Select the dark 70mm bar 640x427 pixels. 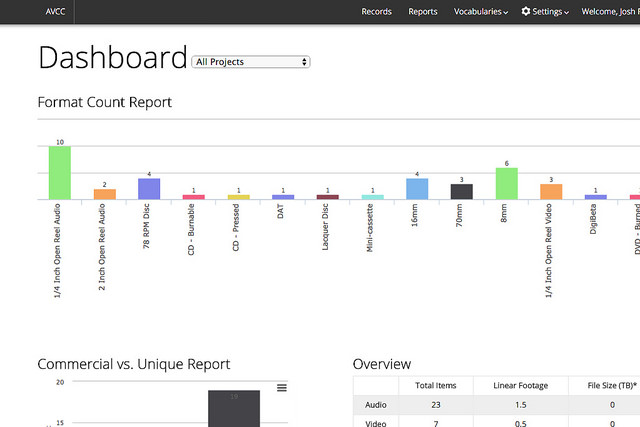pyautogui.click(x=462, y=191)
